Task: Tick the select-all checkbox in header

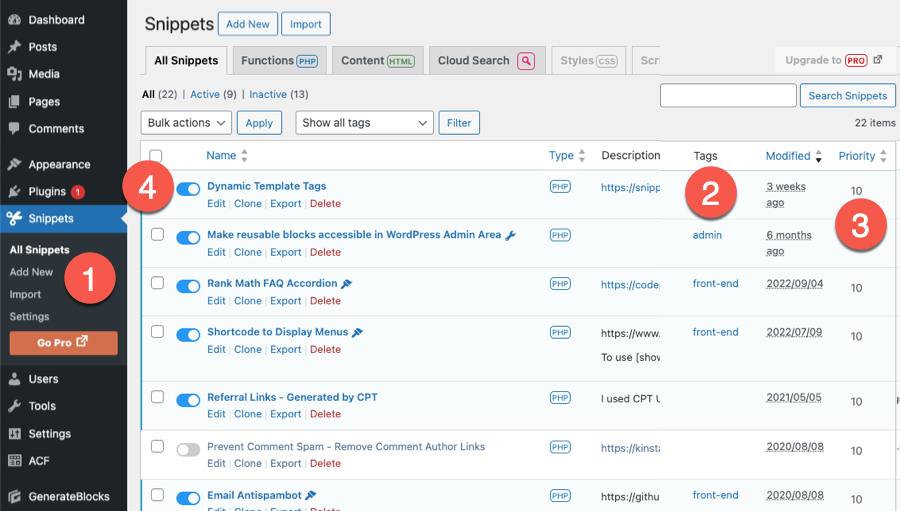Action: point(156,156)
